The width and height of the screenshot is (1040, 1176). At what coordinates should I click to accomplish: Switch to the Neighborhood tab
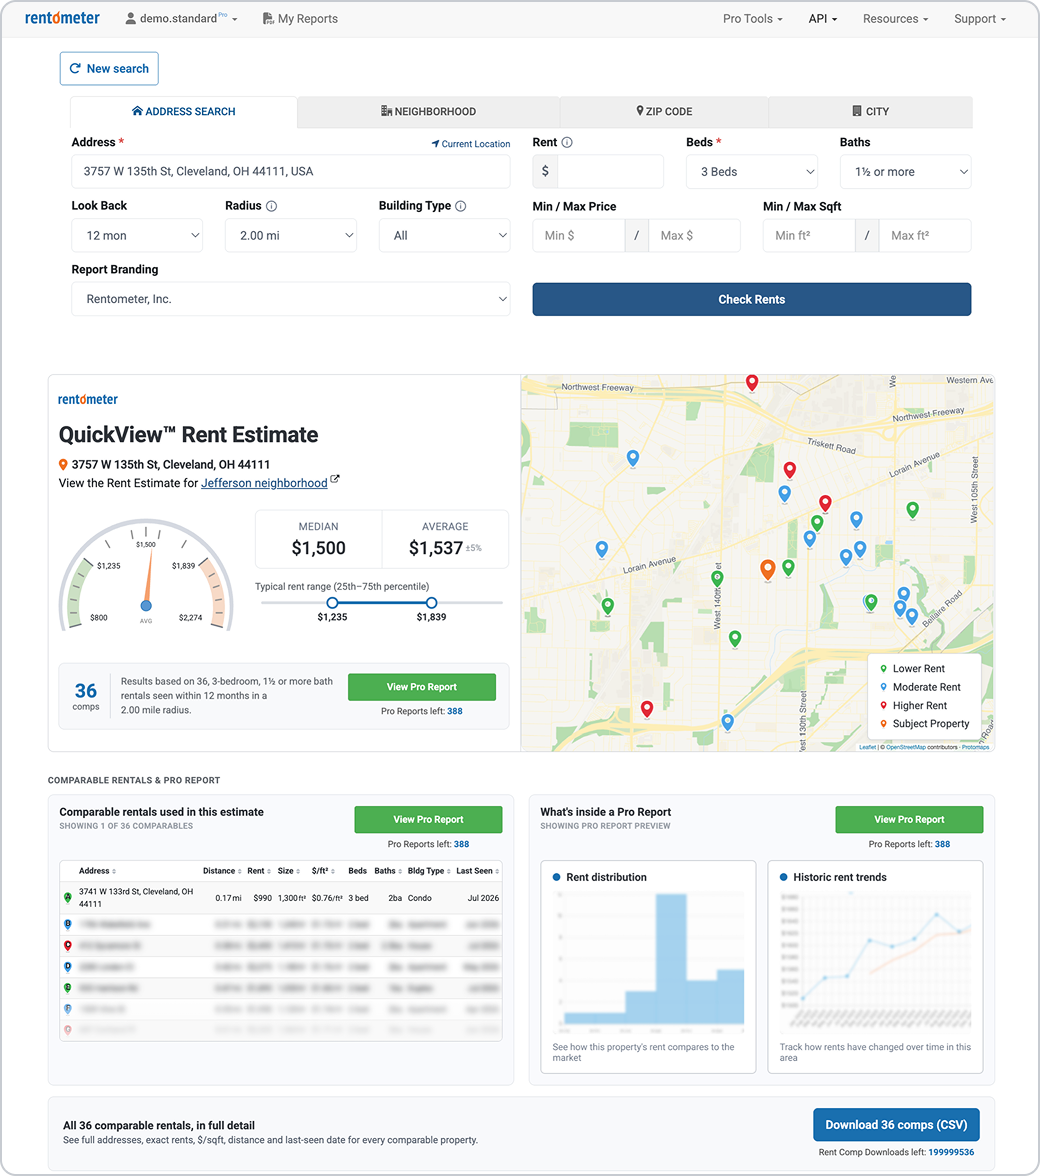(x=428, y=112)
